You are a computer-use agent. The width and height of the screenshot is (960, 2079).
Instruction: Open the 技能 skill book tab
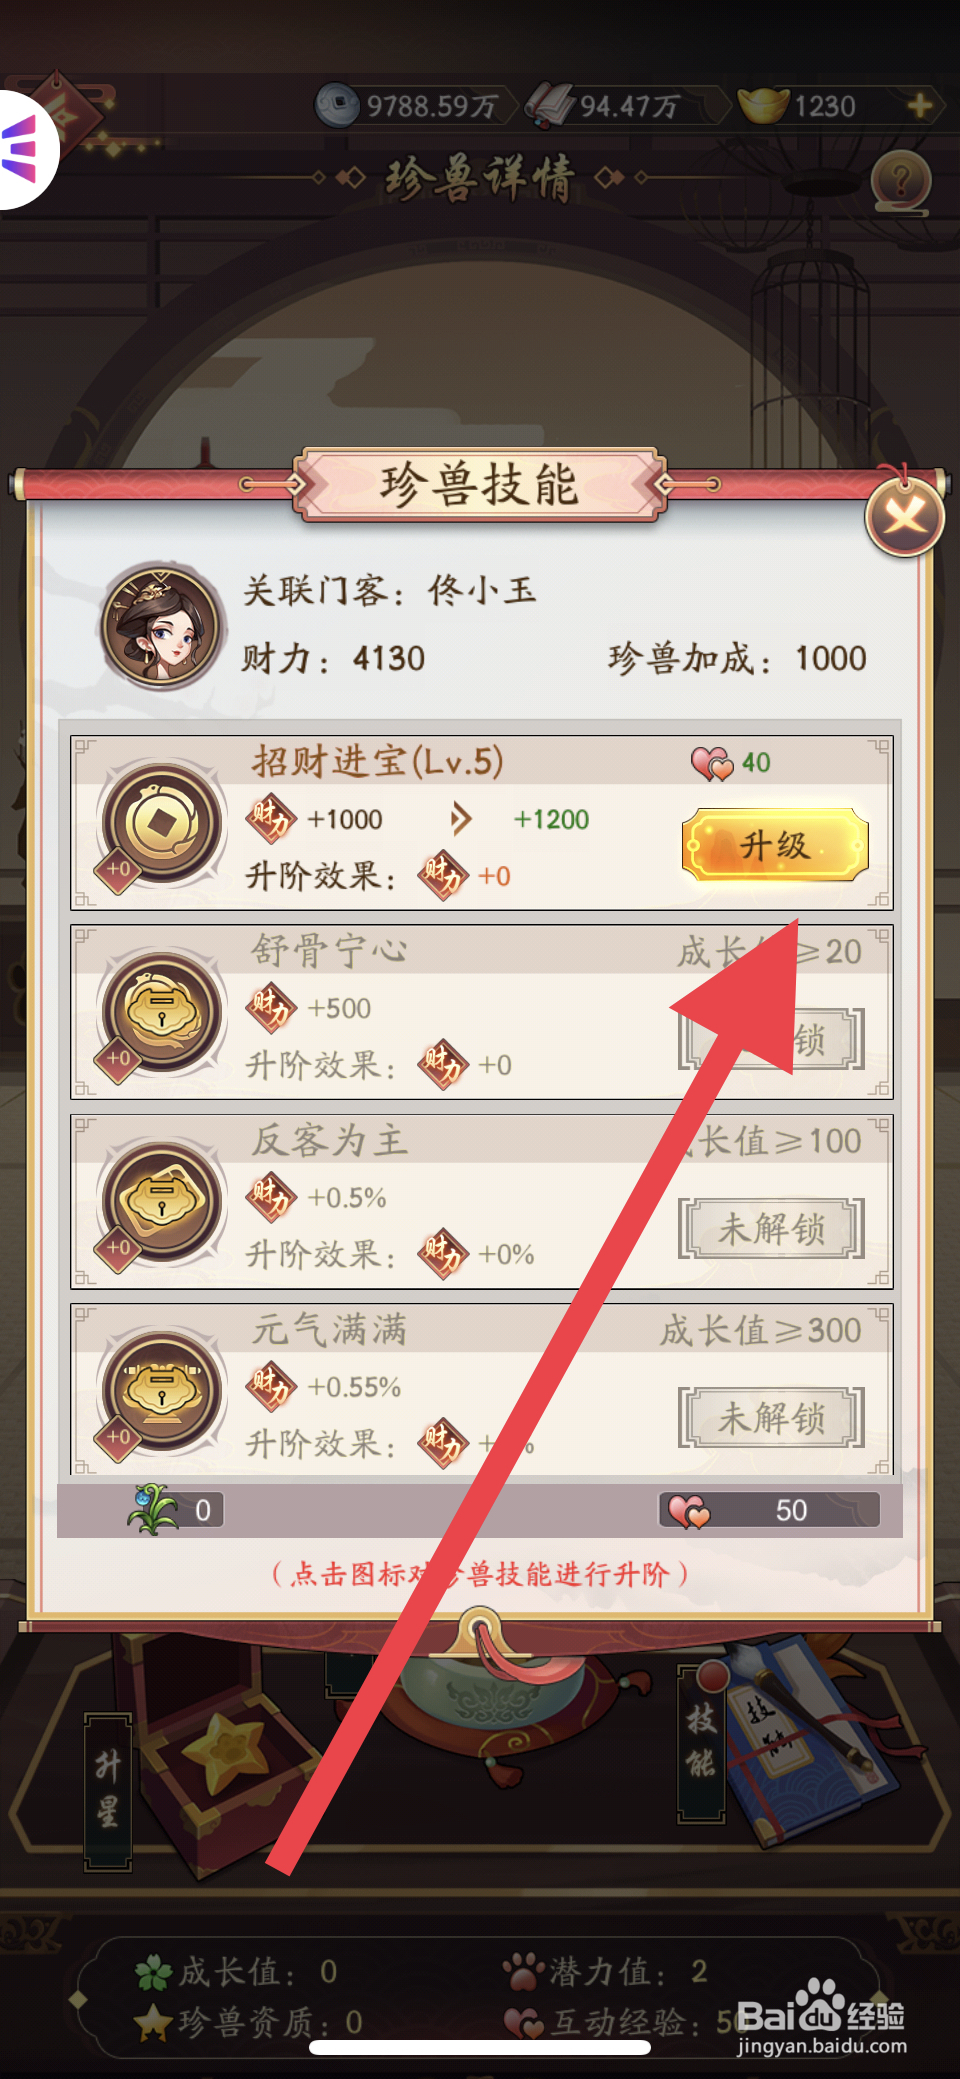[701, 1743]
